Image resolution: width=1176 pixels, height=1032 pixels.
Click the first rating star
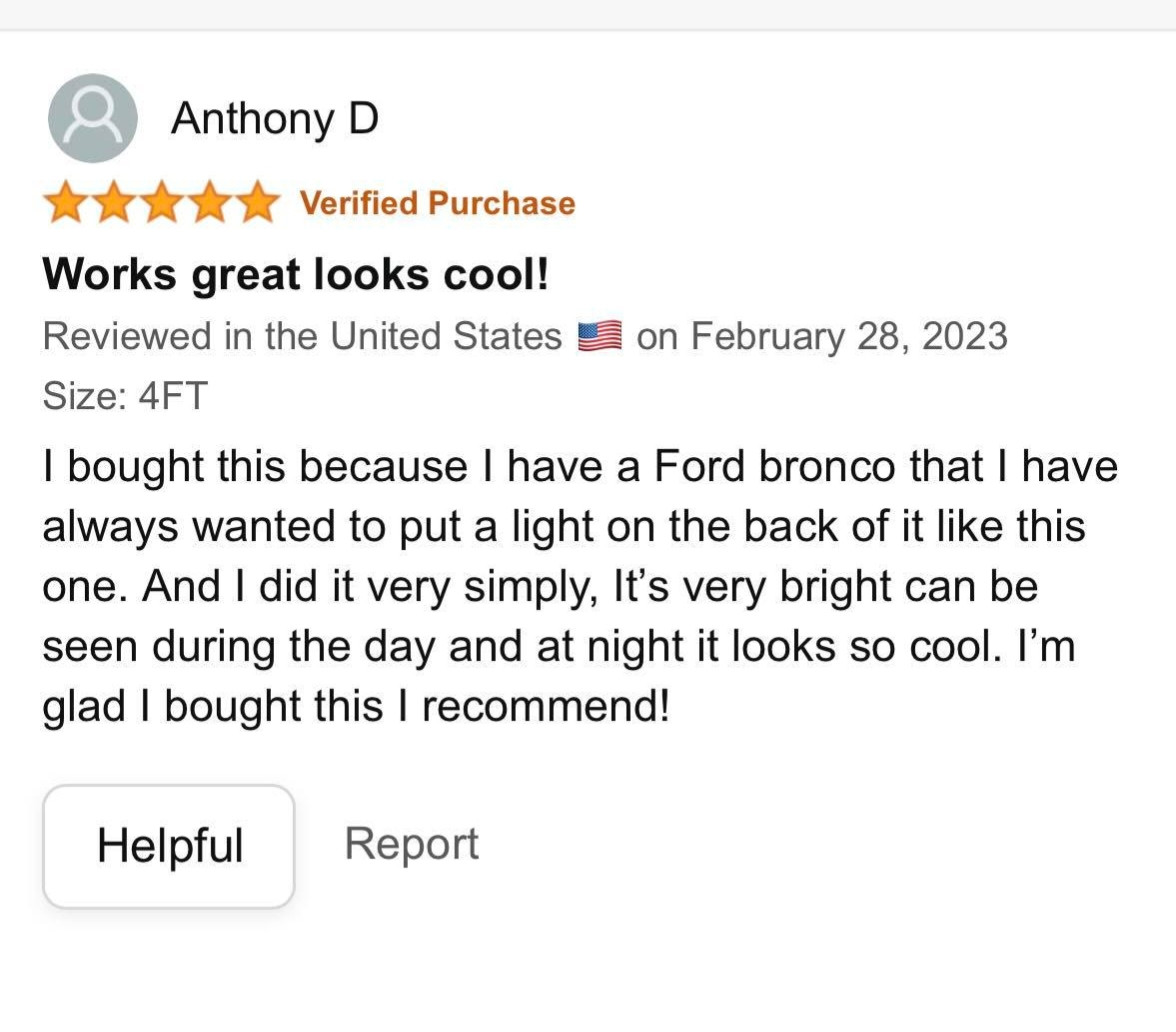66,203
